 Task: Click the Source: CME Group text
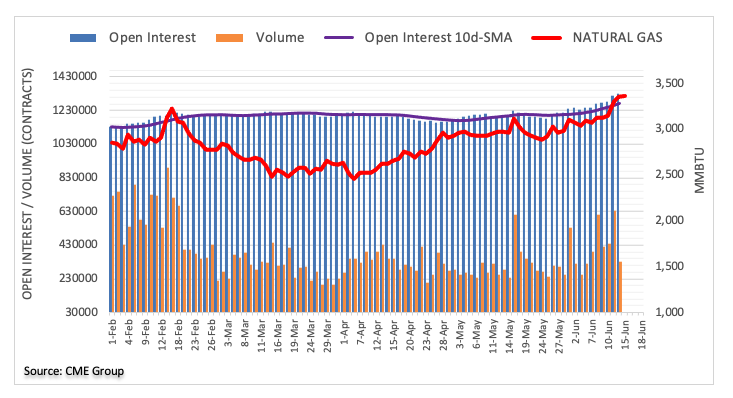tap(74, 371)
